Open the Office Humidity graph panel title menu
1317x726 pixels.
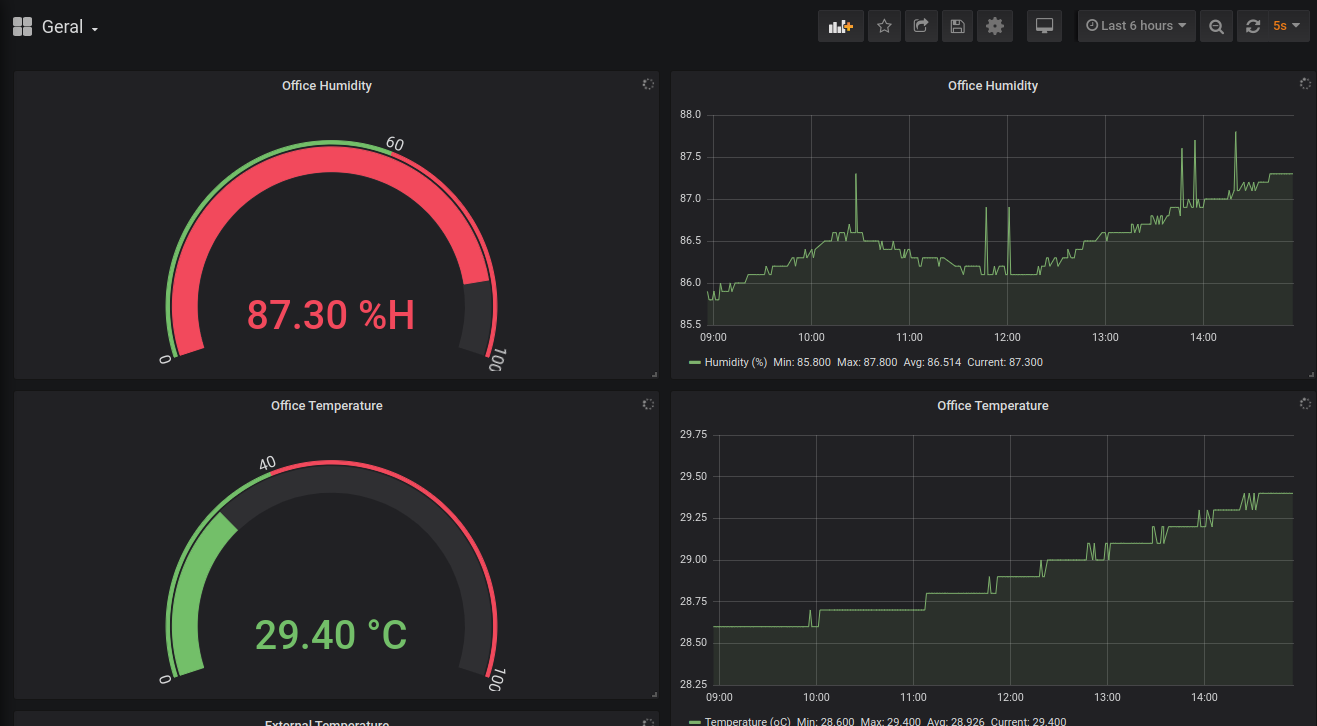pyautogui.click(x=993, y=86)
